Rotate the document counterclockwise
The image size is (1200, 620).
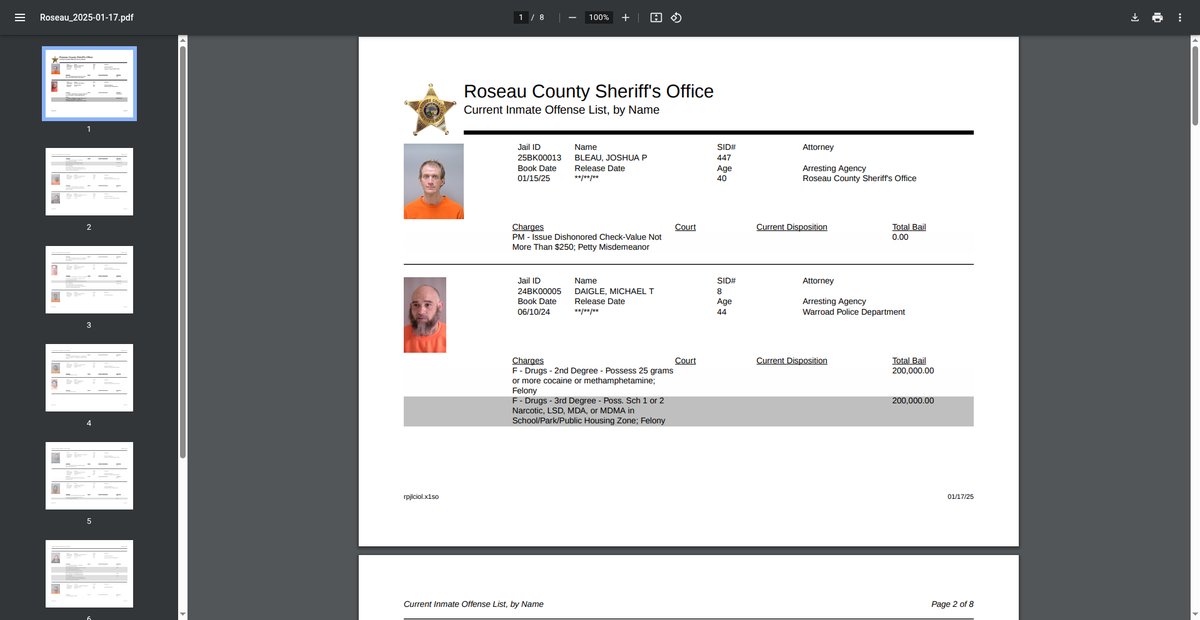pyautogui.click(x=677, y=17)
